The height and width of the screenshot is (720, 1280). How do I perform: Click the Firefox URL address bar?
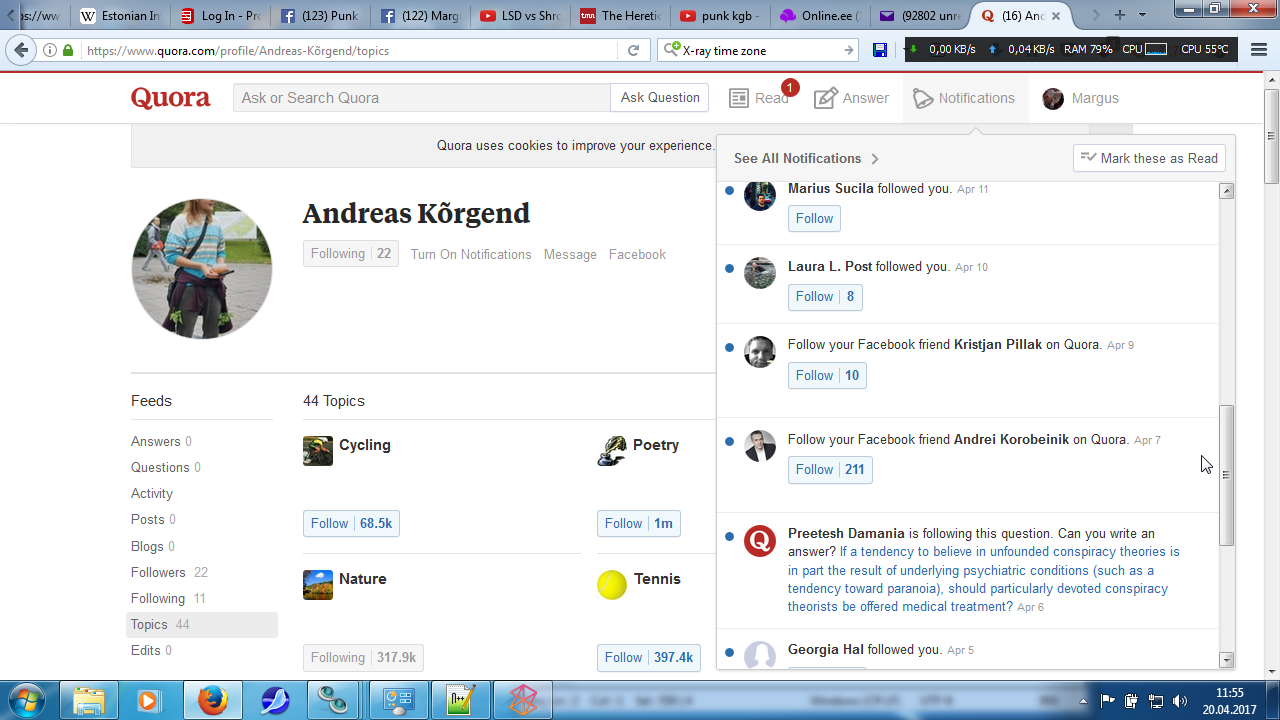[349, 50]
